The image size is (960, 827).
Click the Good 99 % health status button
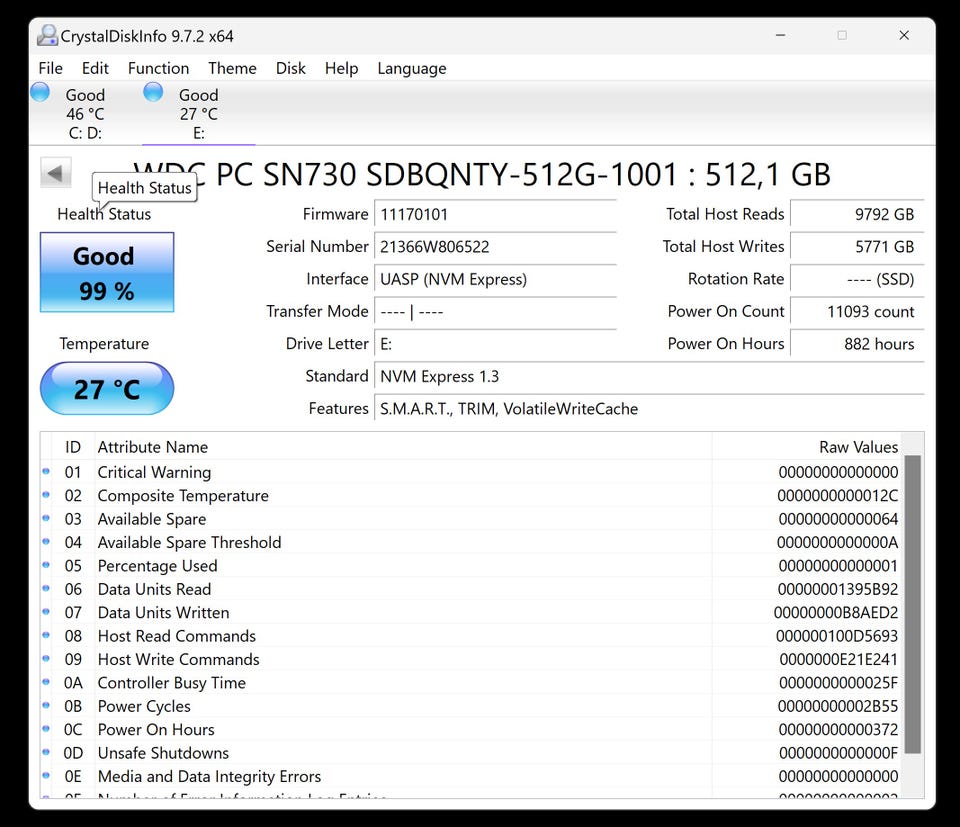pos(107,272)
